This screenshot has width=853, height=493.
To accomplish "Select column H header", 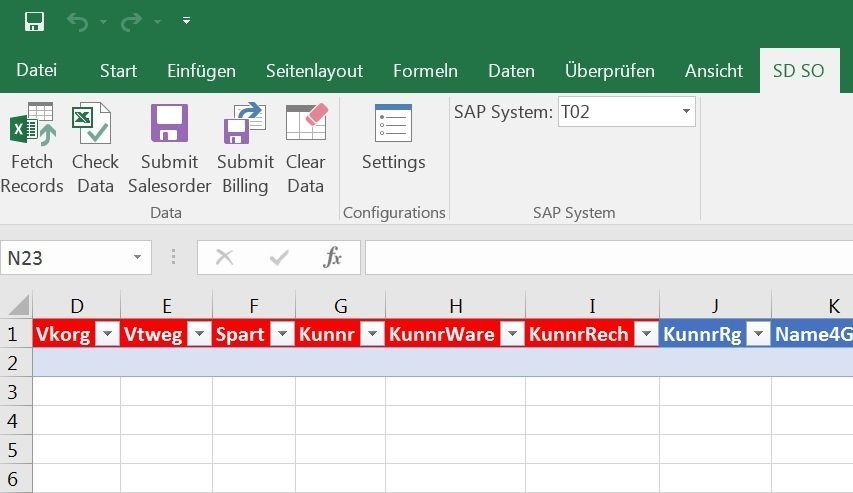I will pos(456,306).
